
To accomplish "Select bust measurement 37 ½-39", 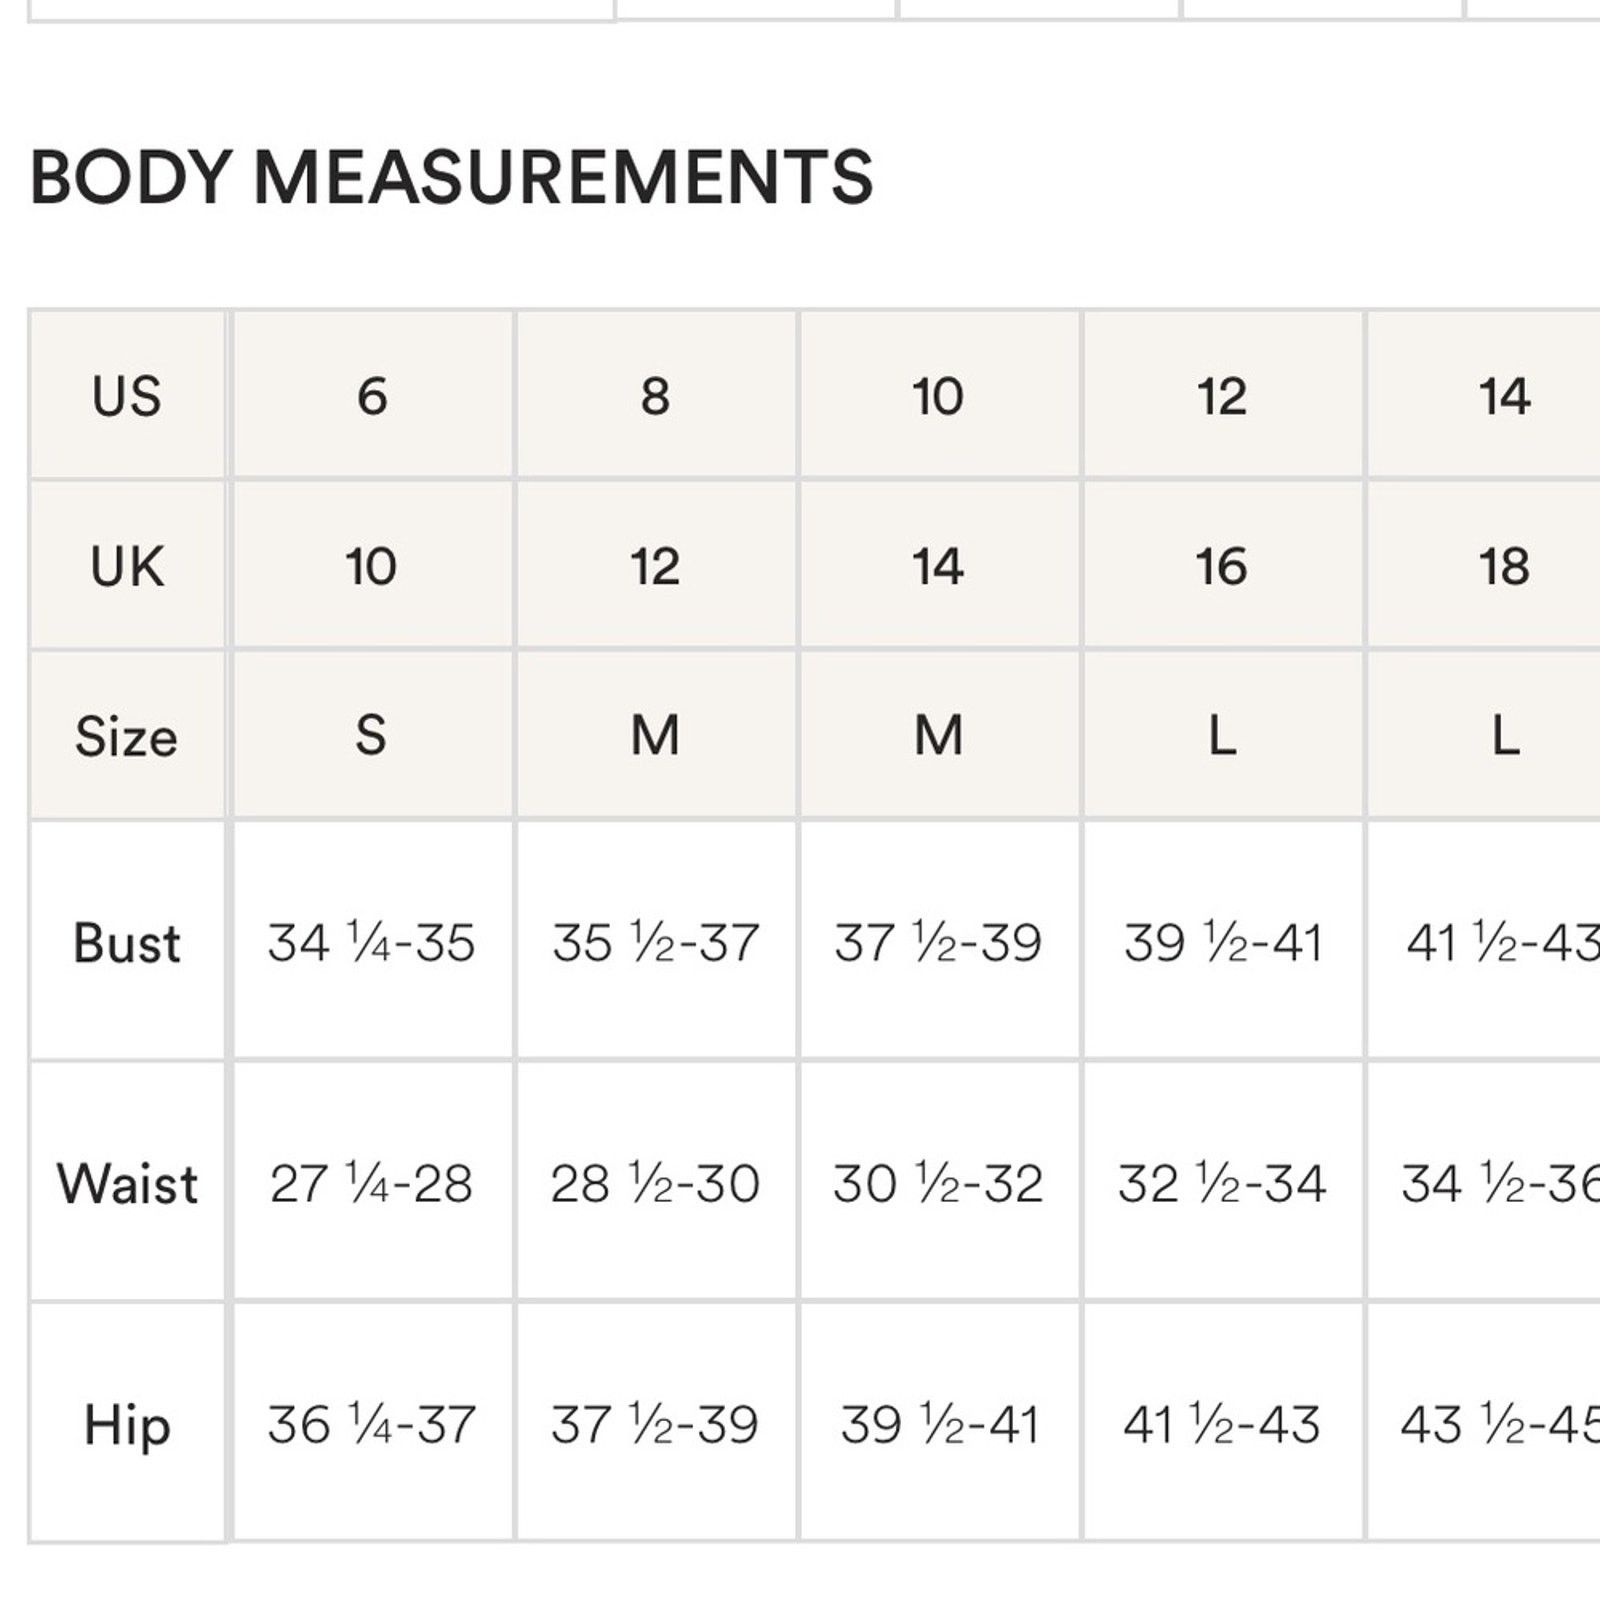I will pos(939,941).
